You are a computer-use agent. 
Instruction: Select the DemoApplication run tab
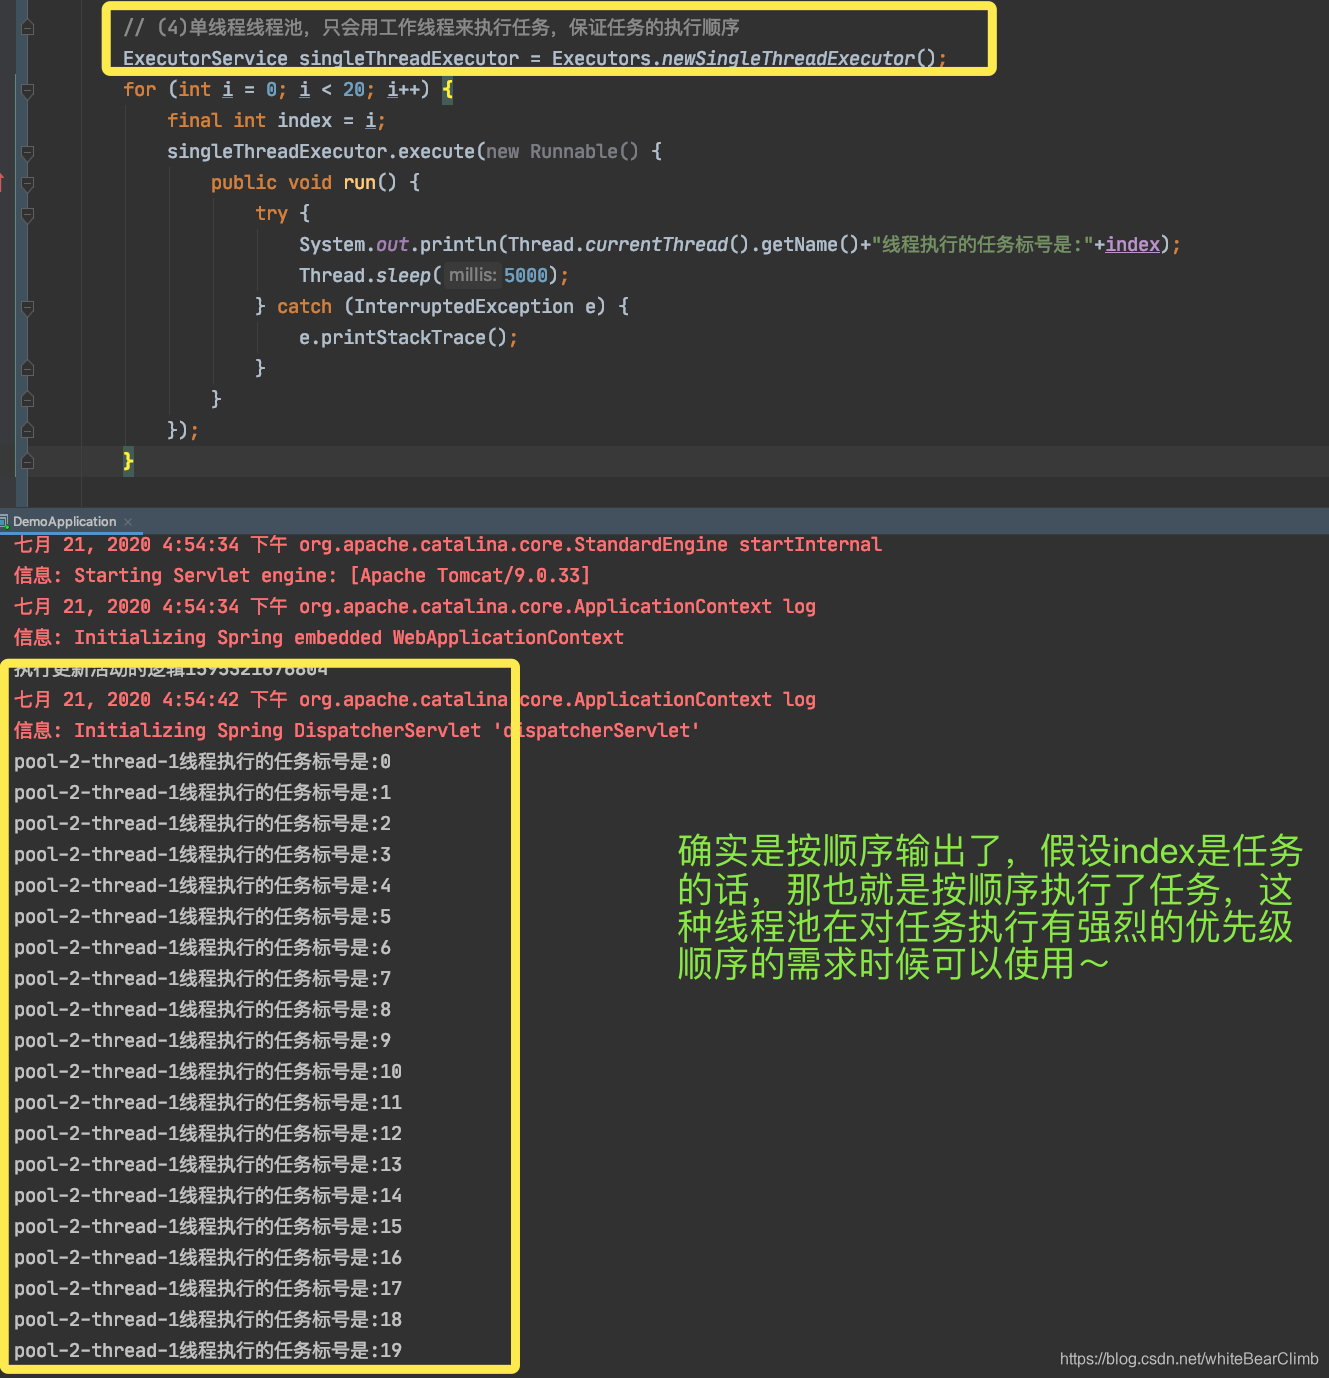(64, 522)
